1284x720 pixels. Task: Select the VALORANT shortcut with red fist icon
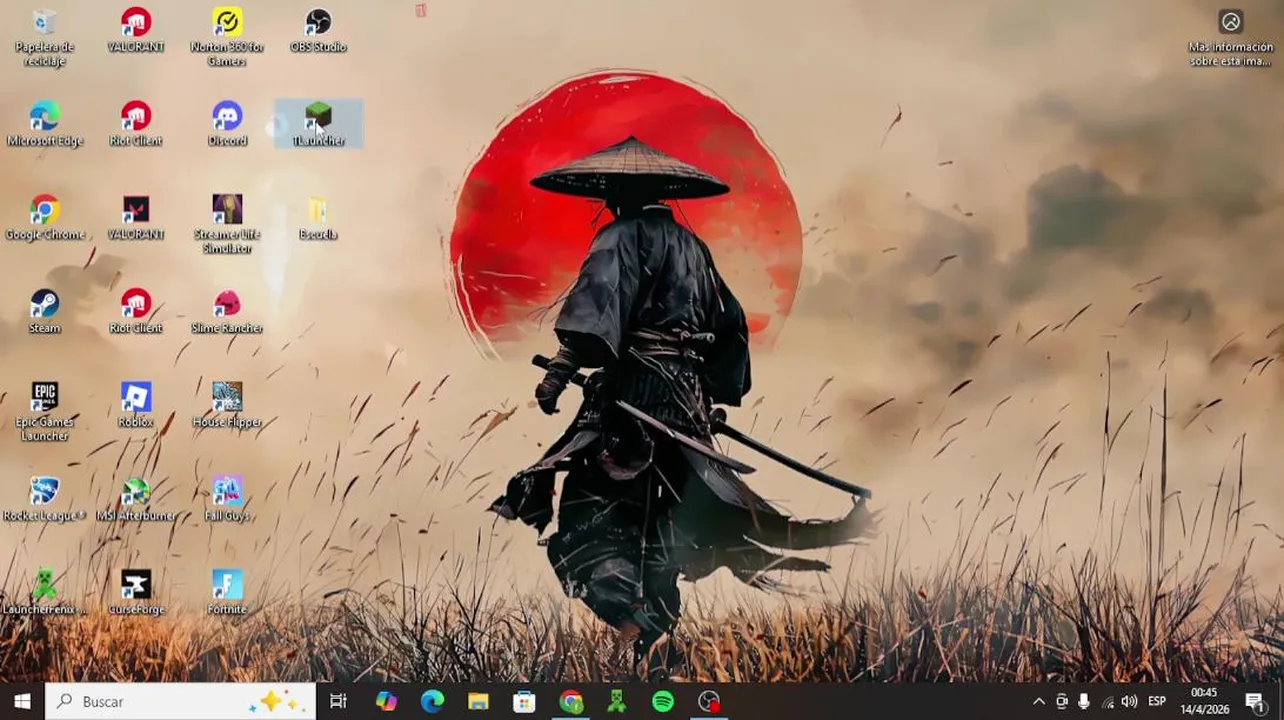click(136, 30)
